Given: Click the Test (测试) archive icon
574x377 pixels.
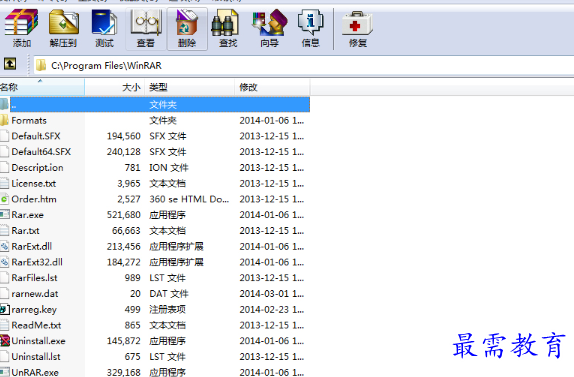Looking at the screenshot, I should click(x=104, y=23).
